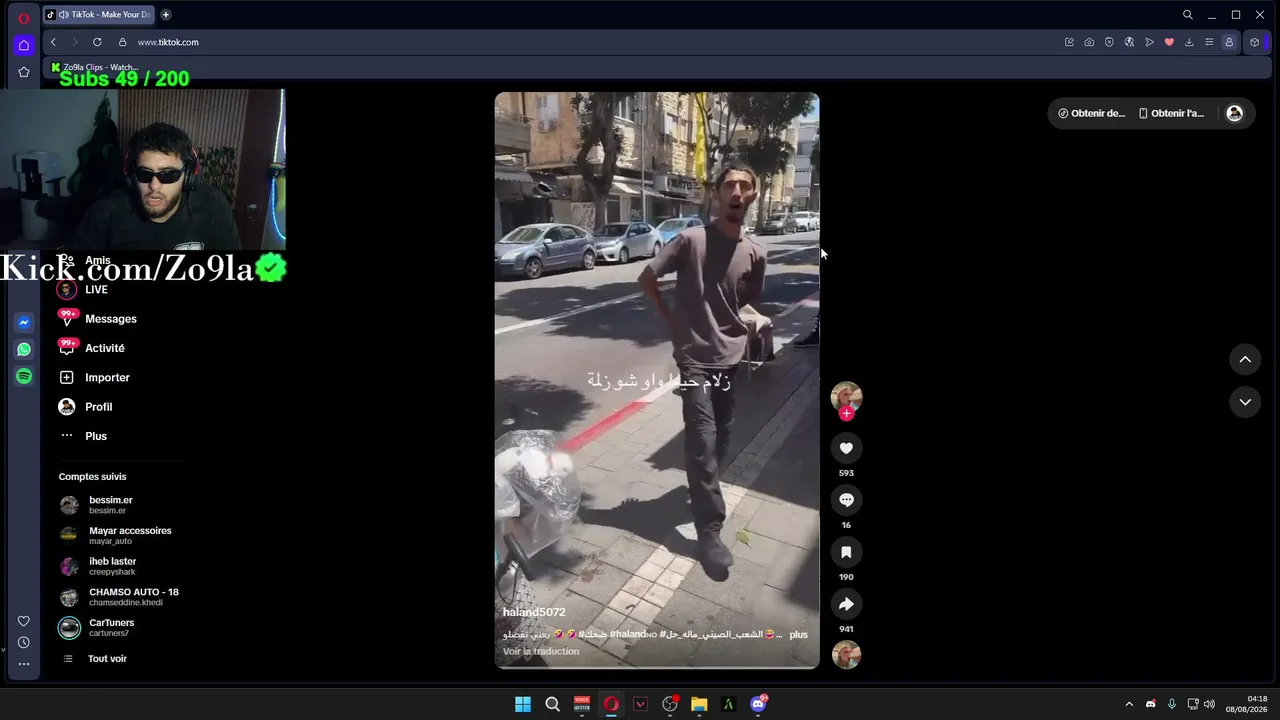Open Profil in the TikTok sidebar

point(86,407)
